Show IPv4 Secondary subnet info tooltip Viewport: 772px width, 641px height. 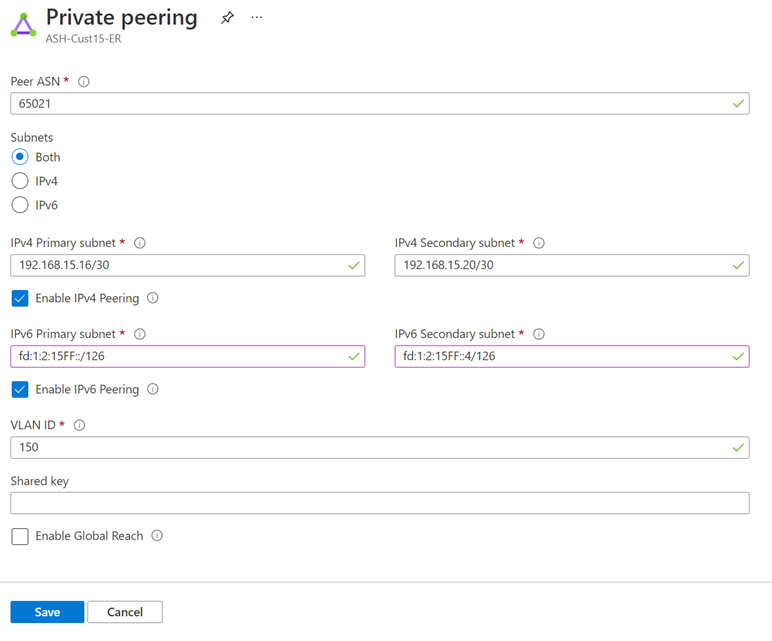click(x=539, y=243)
